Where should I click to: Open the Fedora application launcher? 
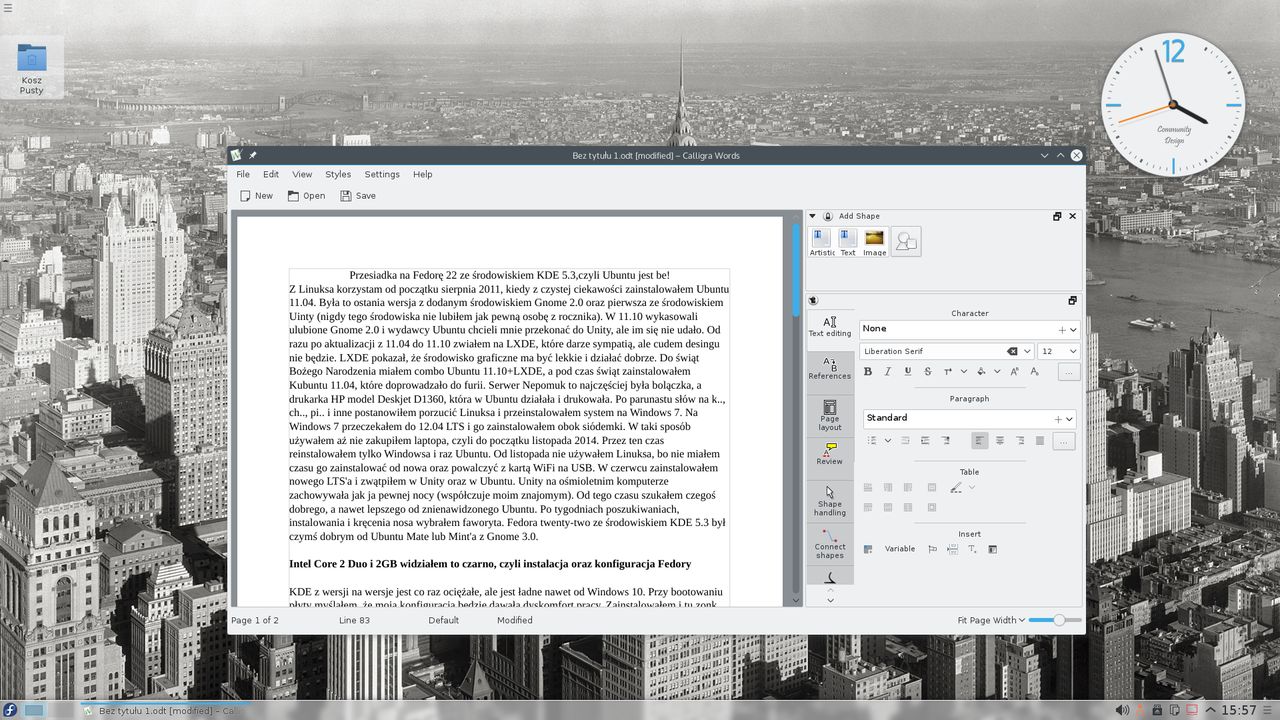coord(10,710)
